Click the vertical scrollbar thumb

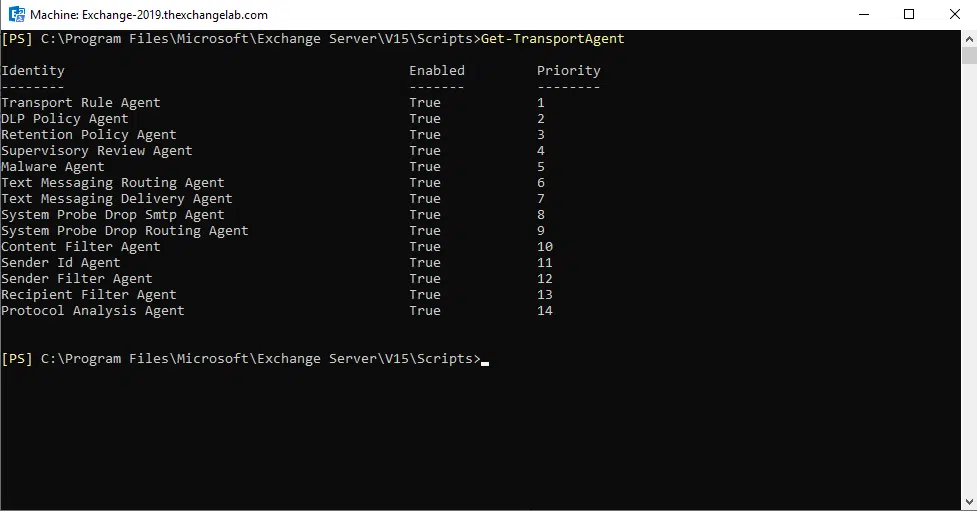pos(969,55)
